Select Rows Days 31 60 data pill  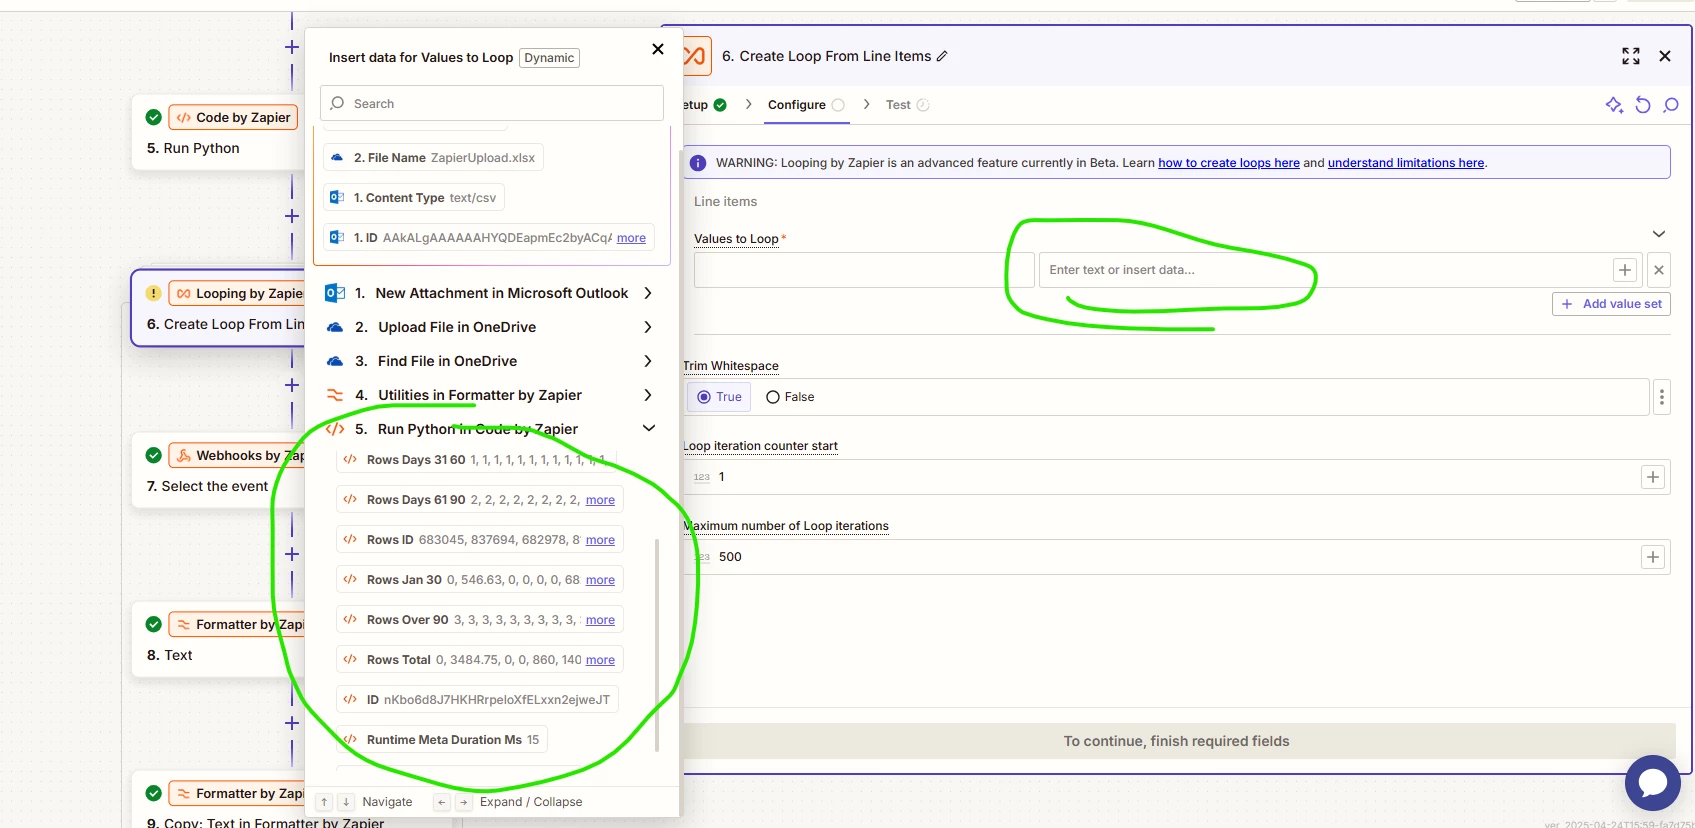[x=476, y=460]
